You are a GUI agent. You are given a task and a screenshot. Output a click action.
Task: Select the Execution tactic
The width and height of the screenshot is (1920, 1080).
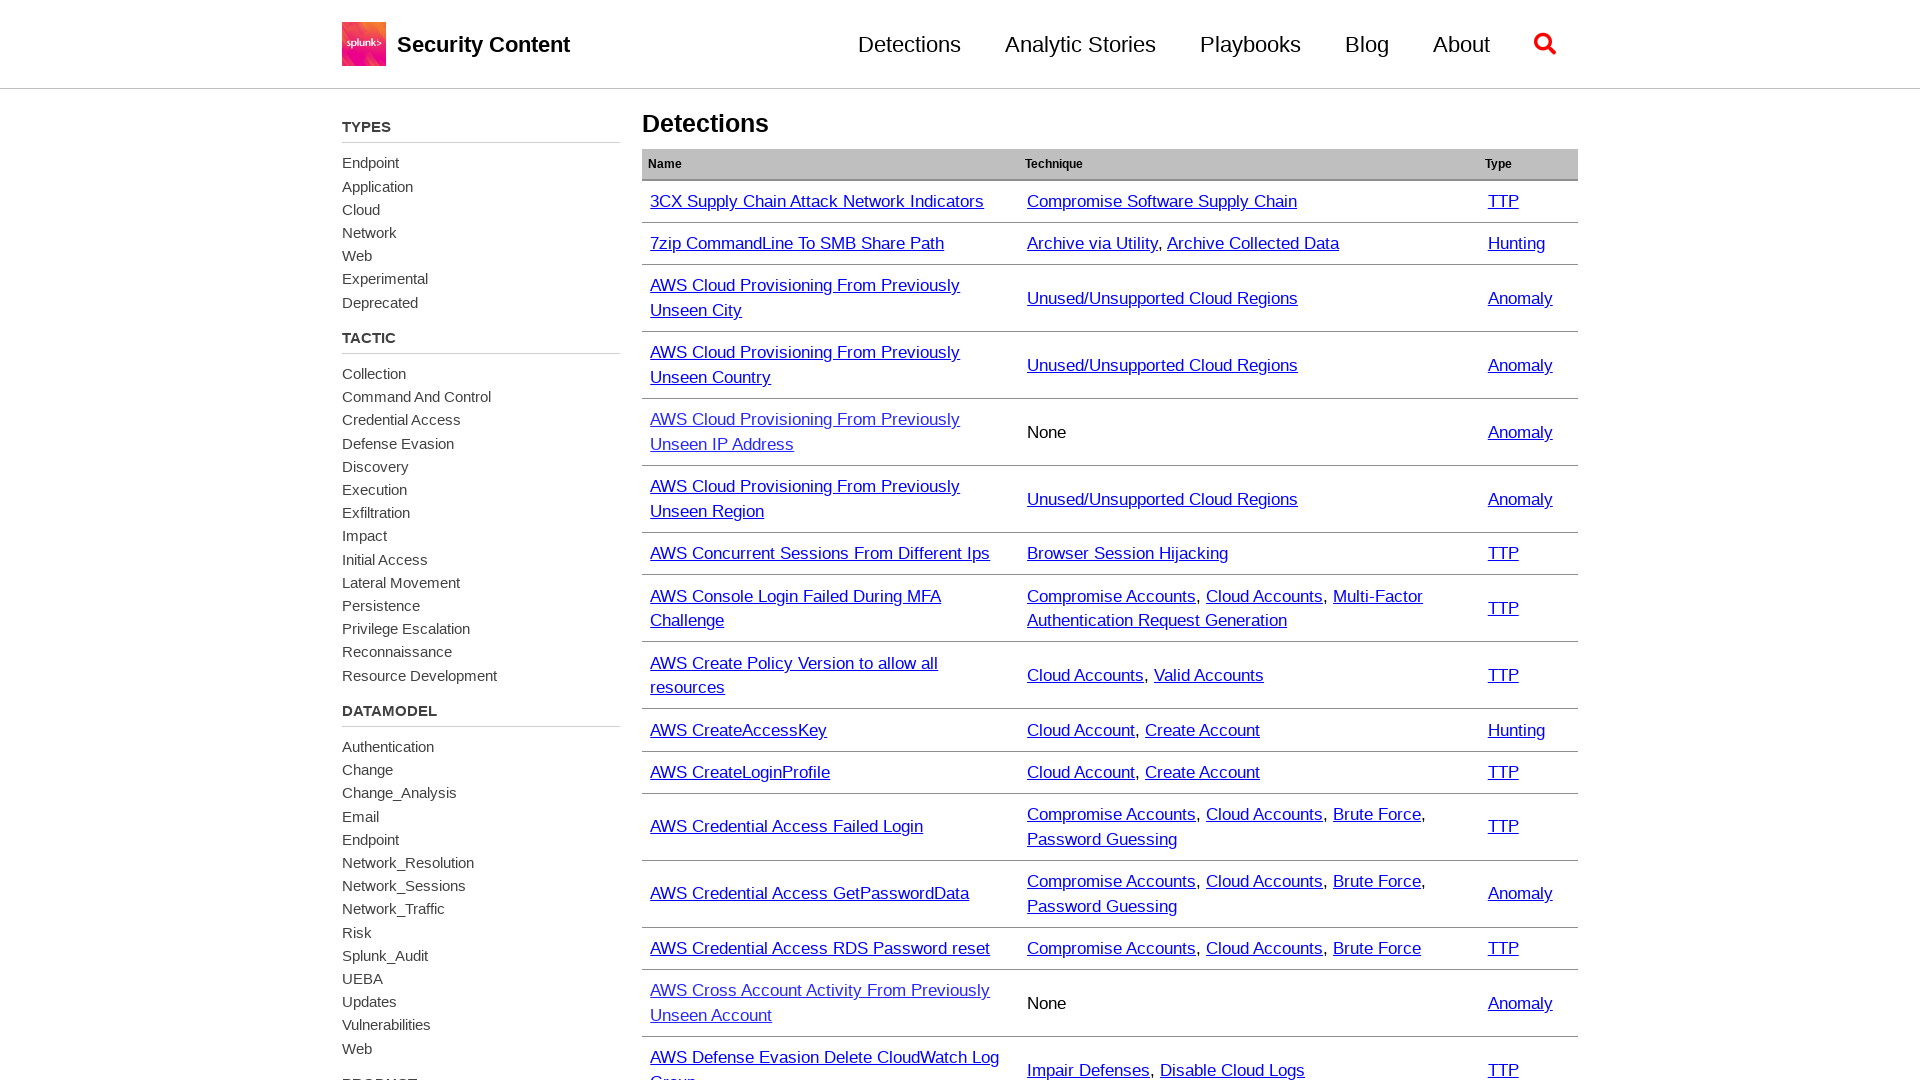(374, 490)
